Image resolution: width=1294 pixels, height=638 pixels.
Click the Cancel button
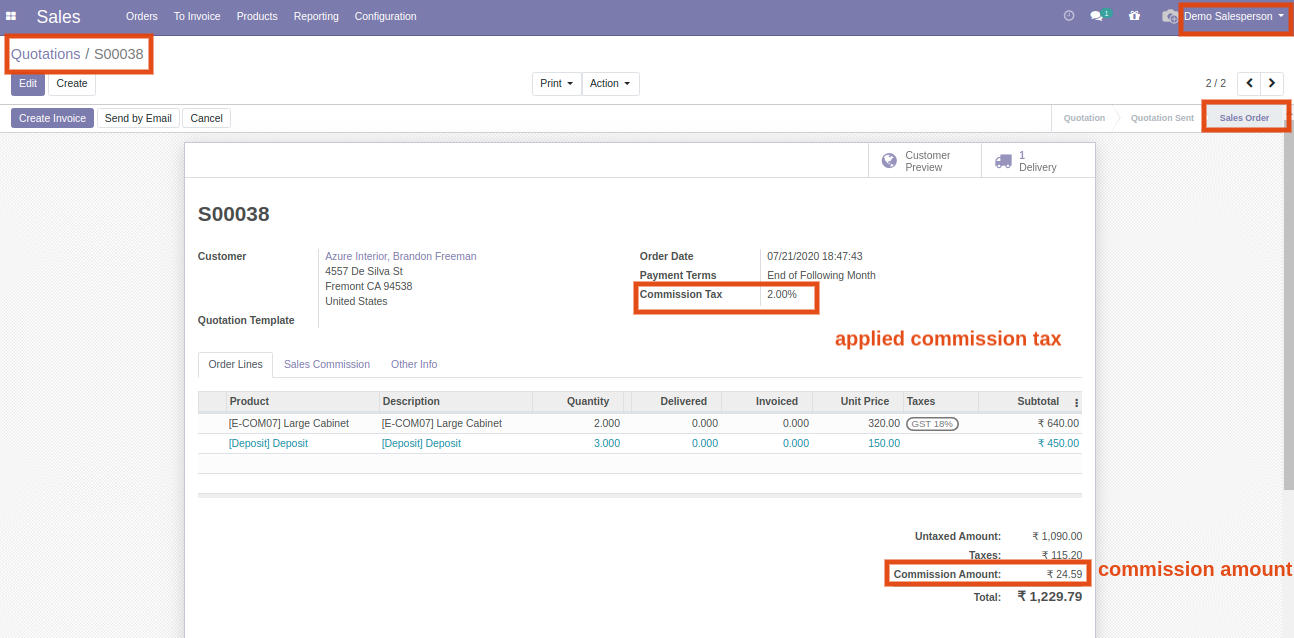click(x=207, y=118)
